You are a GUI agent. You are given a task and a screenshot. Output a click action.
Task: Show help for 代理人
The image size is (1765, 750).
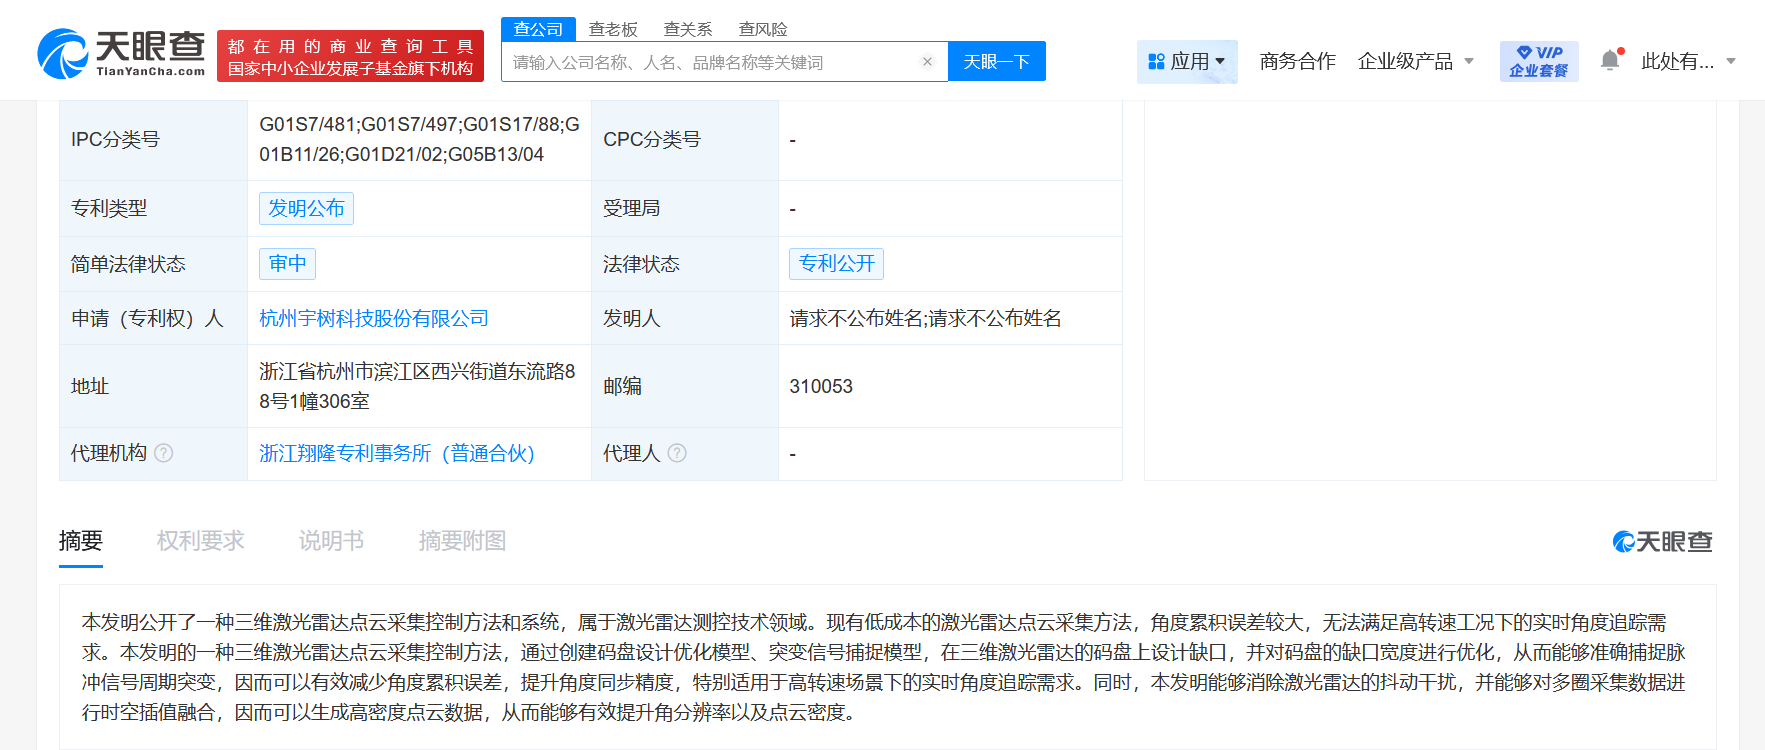click(677, 453)
